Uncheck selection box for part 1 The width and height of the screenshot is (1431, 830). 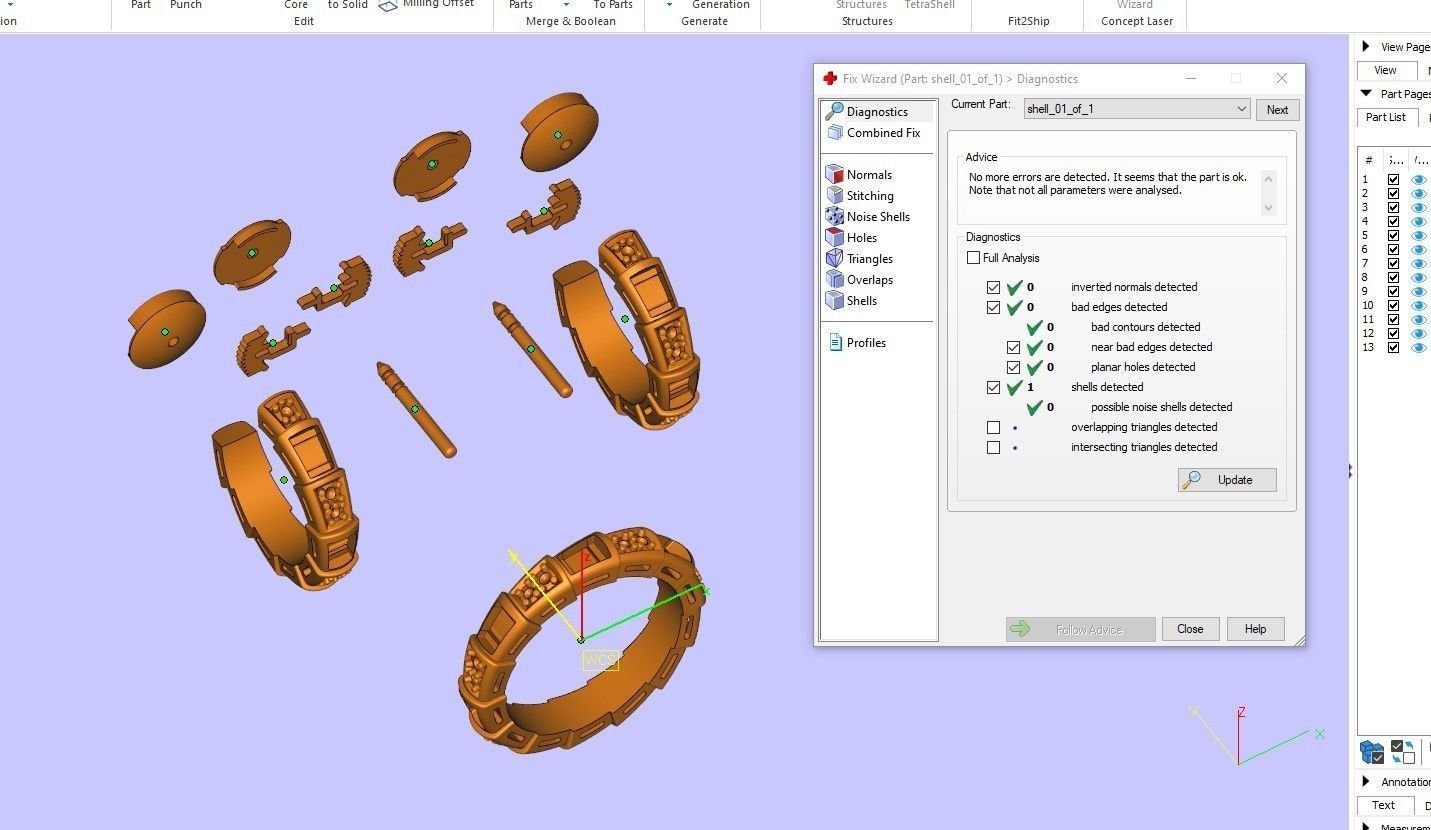point(1393,180)
